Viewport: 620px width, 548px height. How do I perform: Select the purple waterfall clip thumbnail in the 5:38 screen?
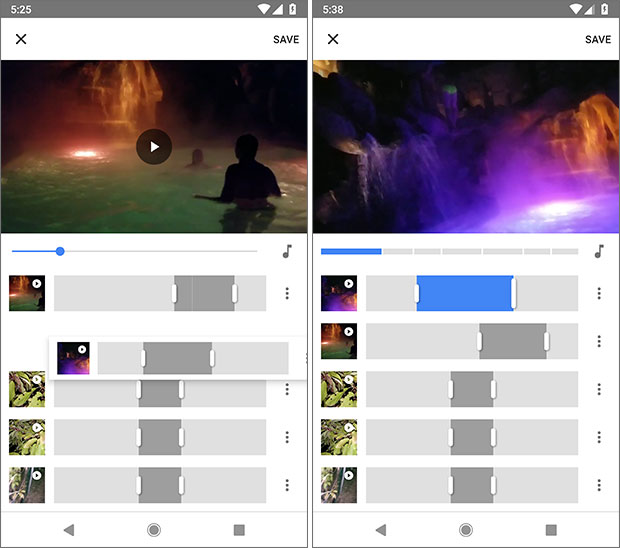[x=339, y=293]
